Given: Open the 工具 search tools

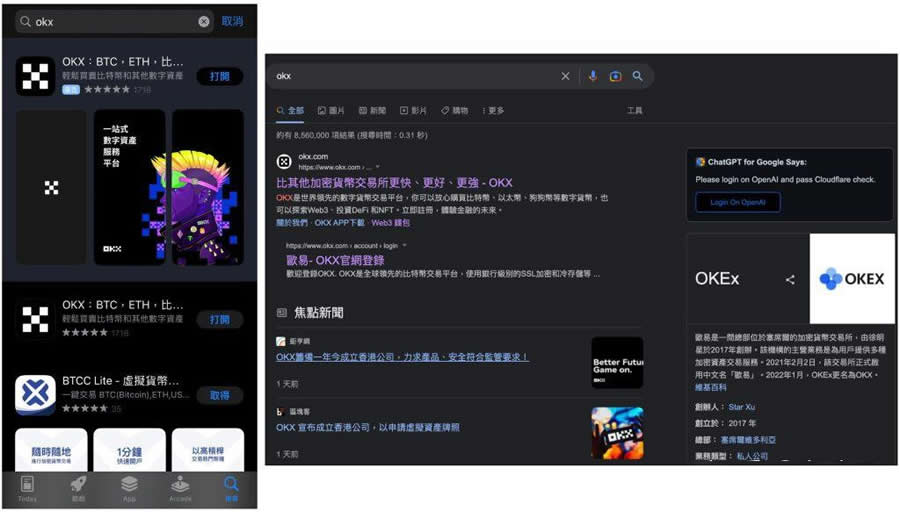Looking at the screenshot, I should pos(635,110).
